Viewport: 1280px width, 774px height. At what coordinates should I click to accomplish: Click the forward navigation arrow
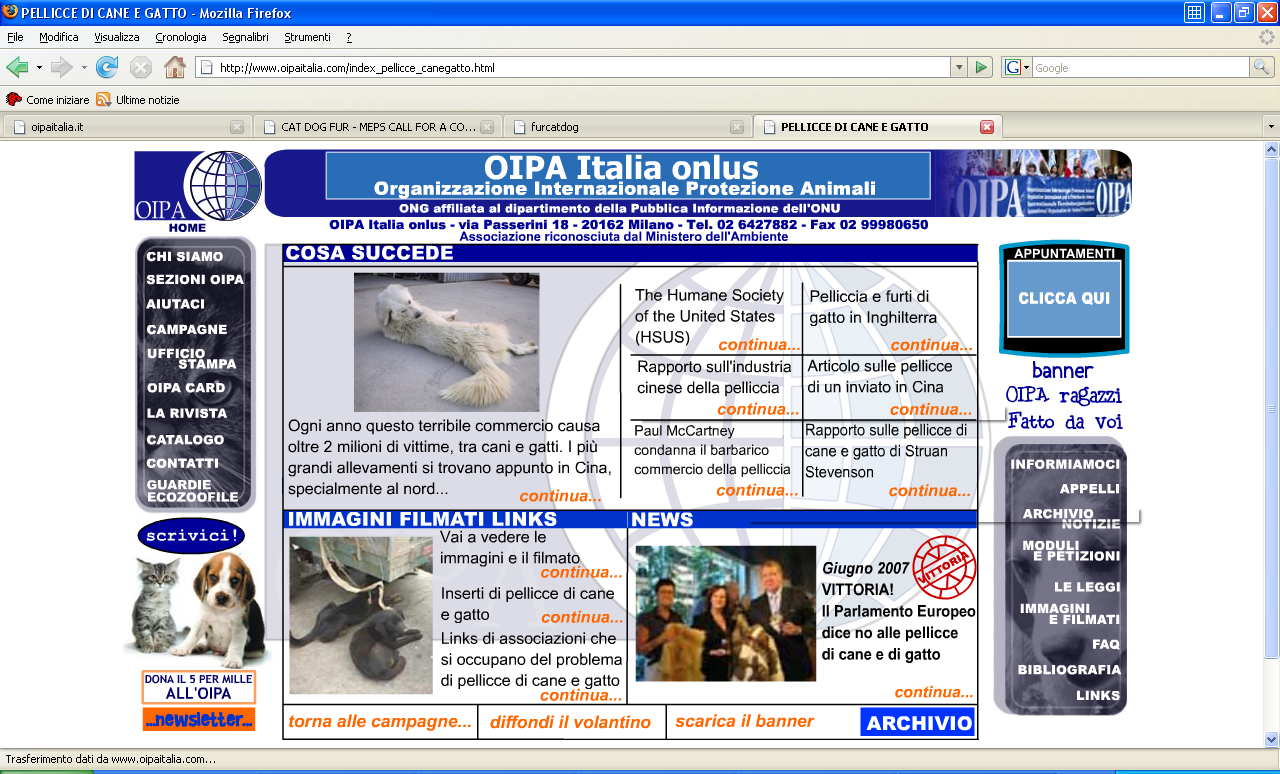[x=62, y=67]
